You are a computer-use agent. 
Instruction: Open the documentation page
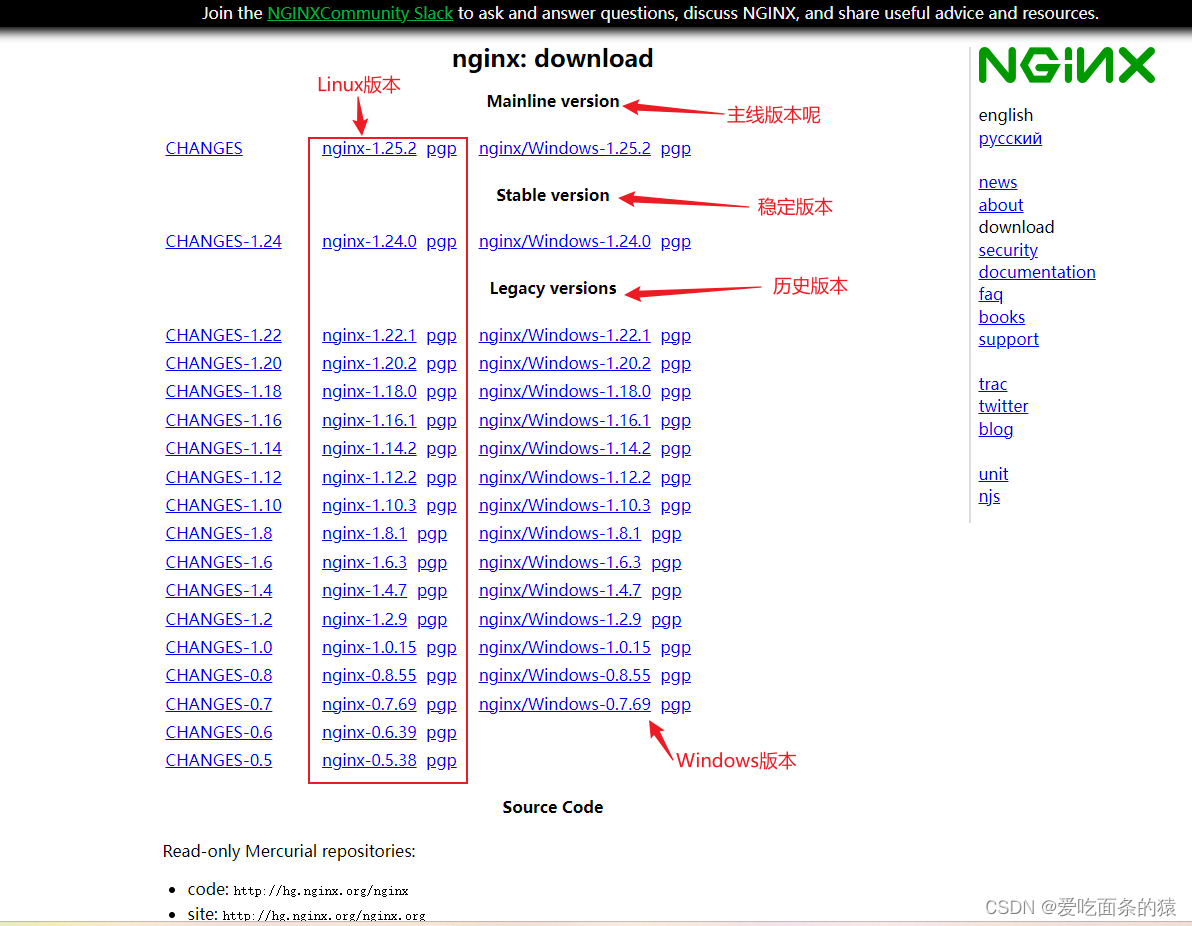(1037, 271)
